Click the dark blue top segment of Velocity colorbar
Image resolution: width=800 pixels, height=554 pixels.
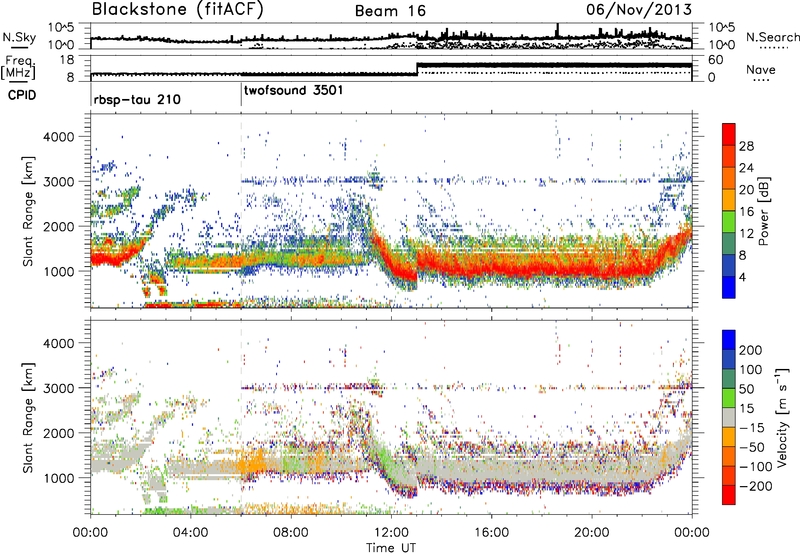click(729, 340)
